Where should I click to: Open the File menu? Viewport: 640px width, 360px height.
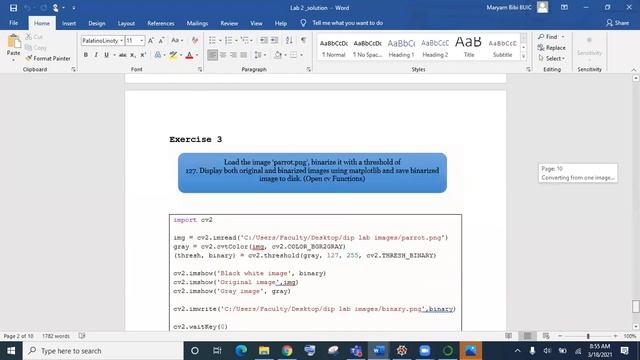coord(13,23)
